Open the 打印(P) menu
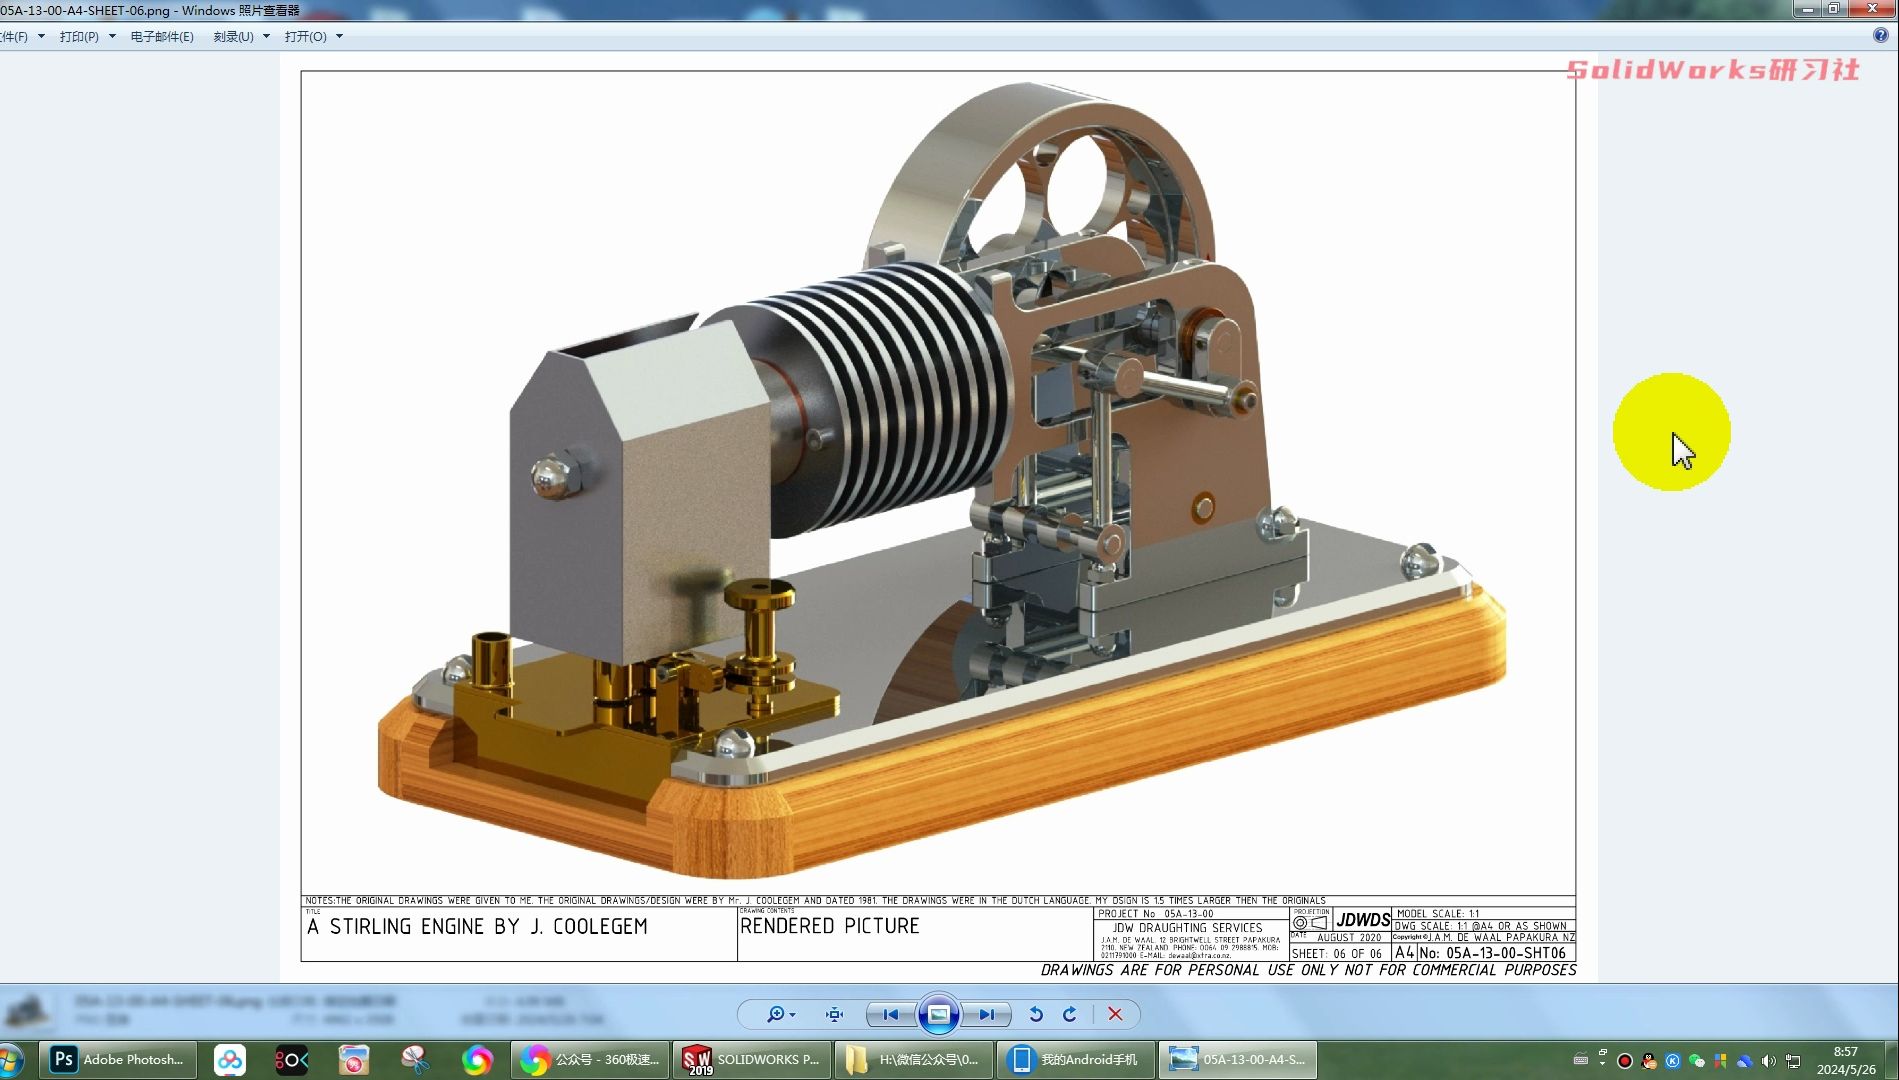 click(x=79, y=36)
